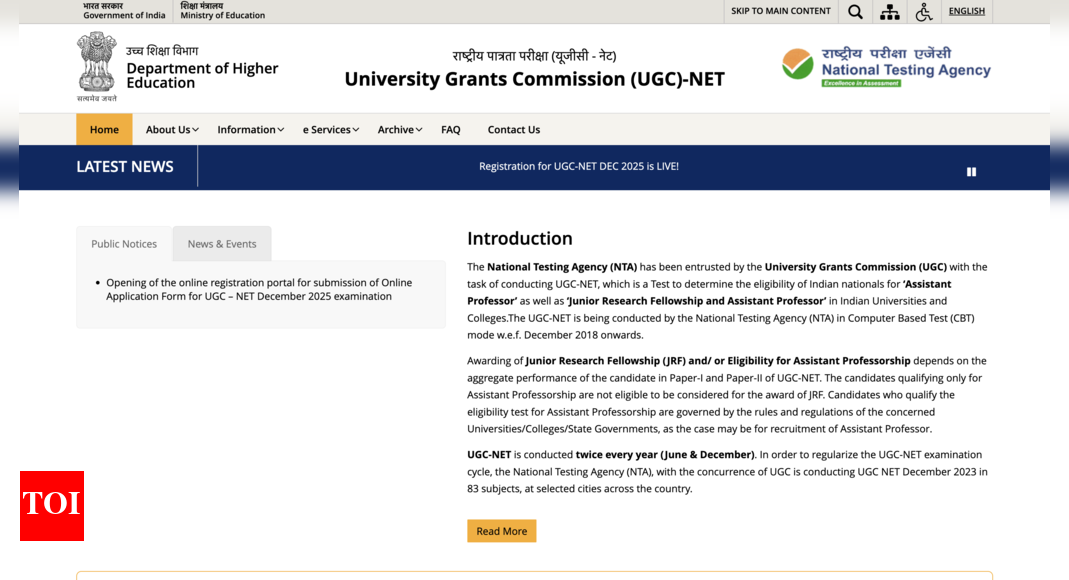
Task: Click the Government of India emblem
Action: tap(97, 66)
